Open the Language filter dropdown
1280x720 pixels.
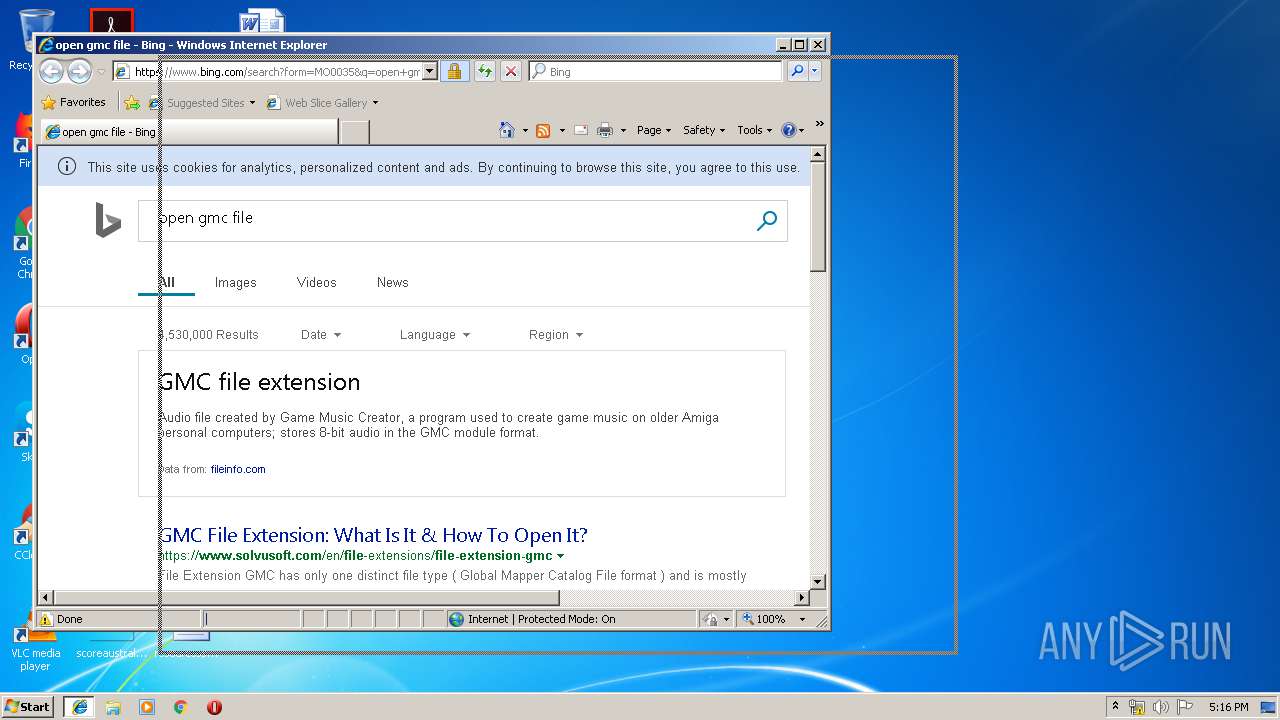point(435,335)
